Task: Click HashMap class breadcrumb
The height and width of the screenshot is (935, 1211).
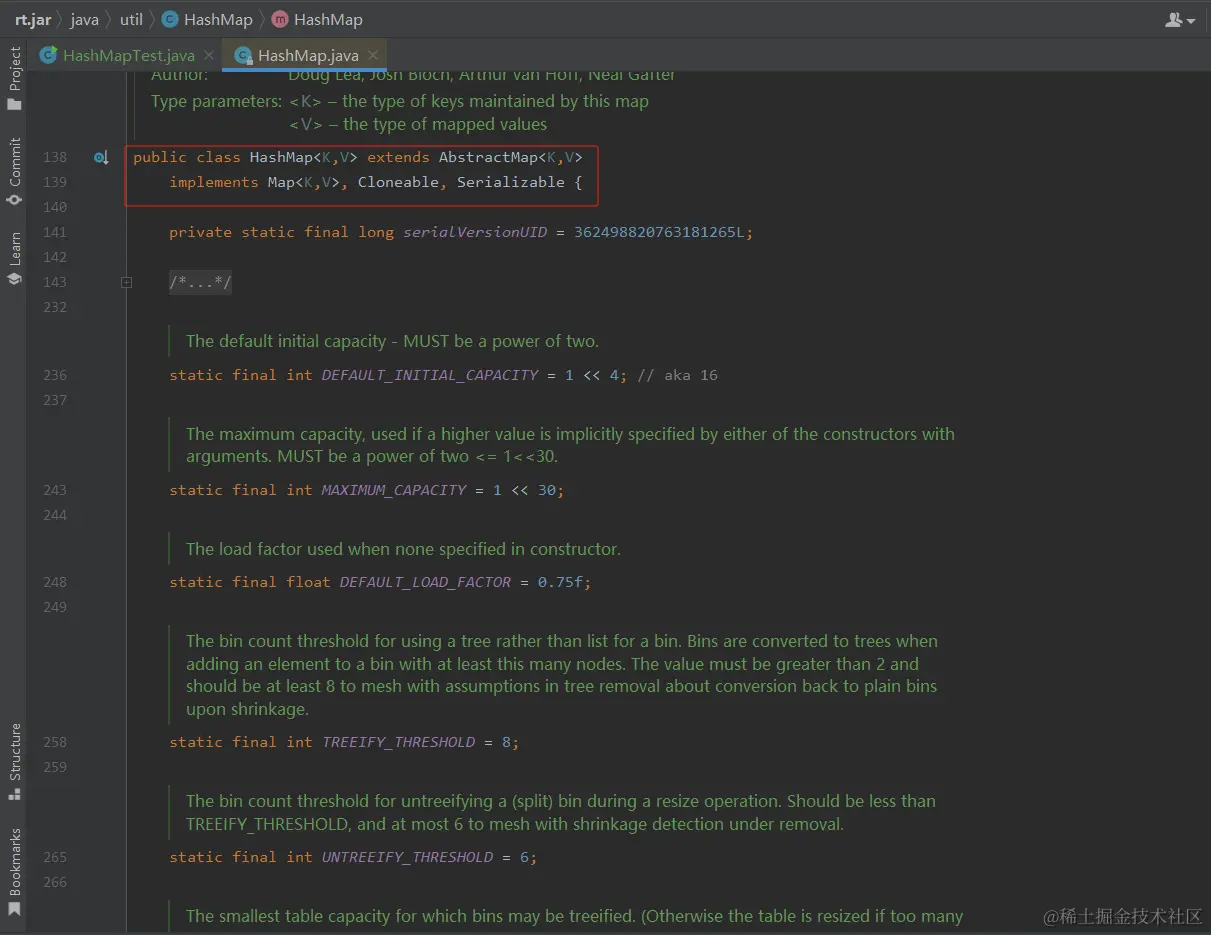Action: [x=207, y=19]
